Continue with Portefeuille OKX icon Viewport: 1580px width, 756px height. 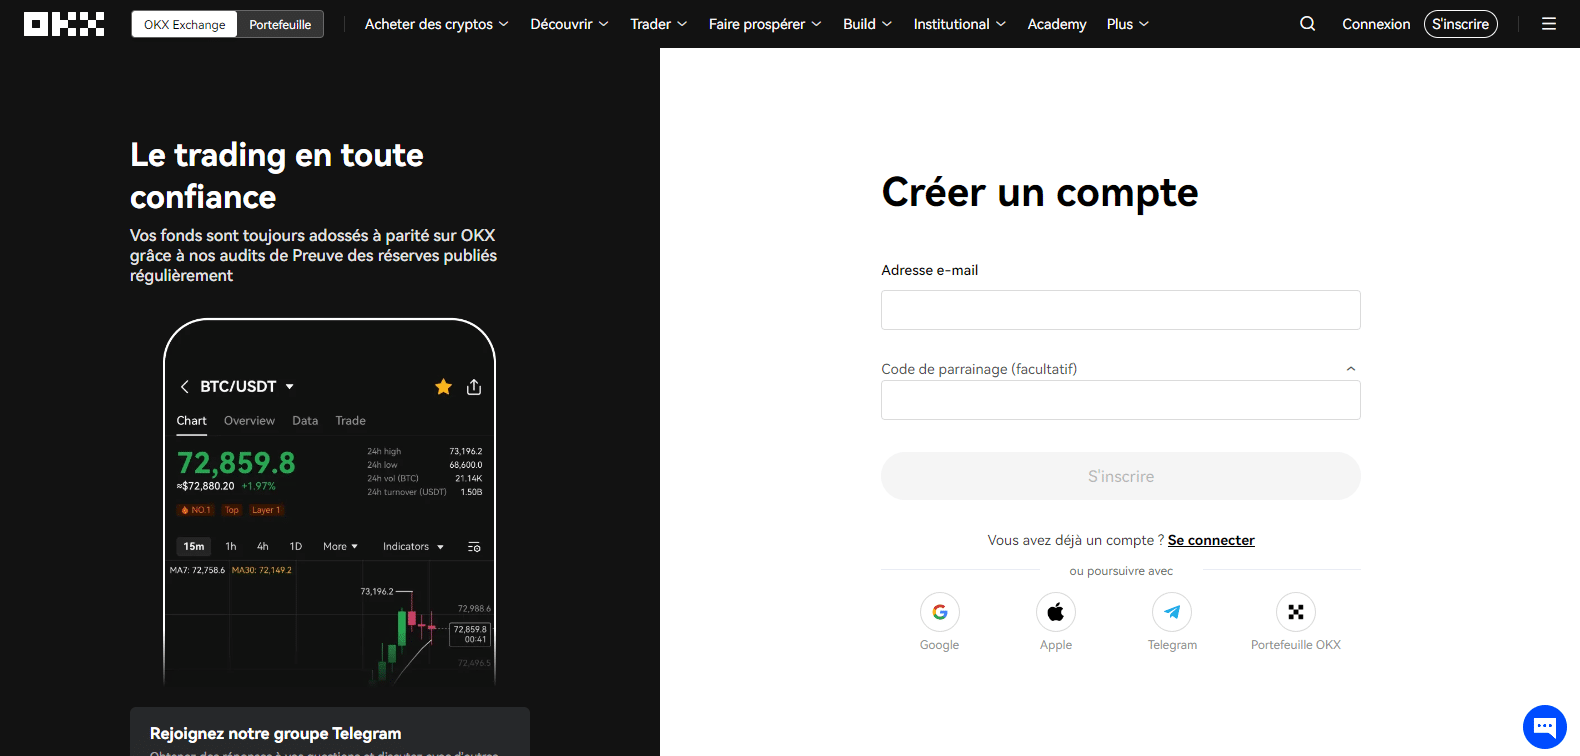click(x=1296, y=612)
